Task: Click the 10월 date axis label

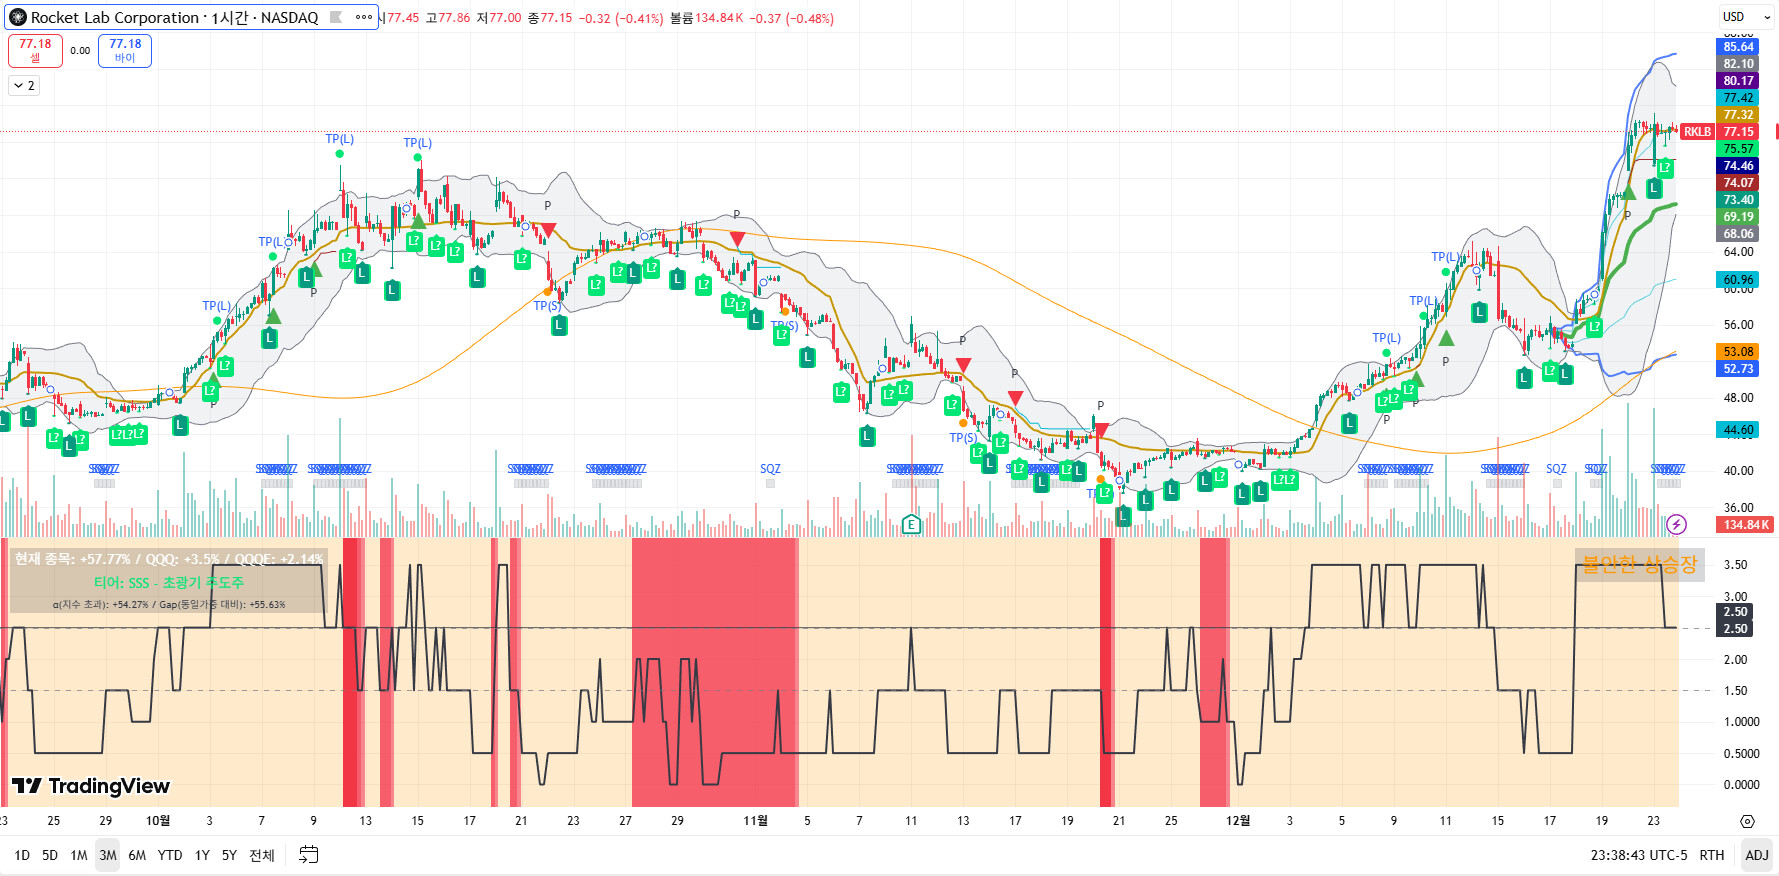Action: [158, 821]
